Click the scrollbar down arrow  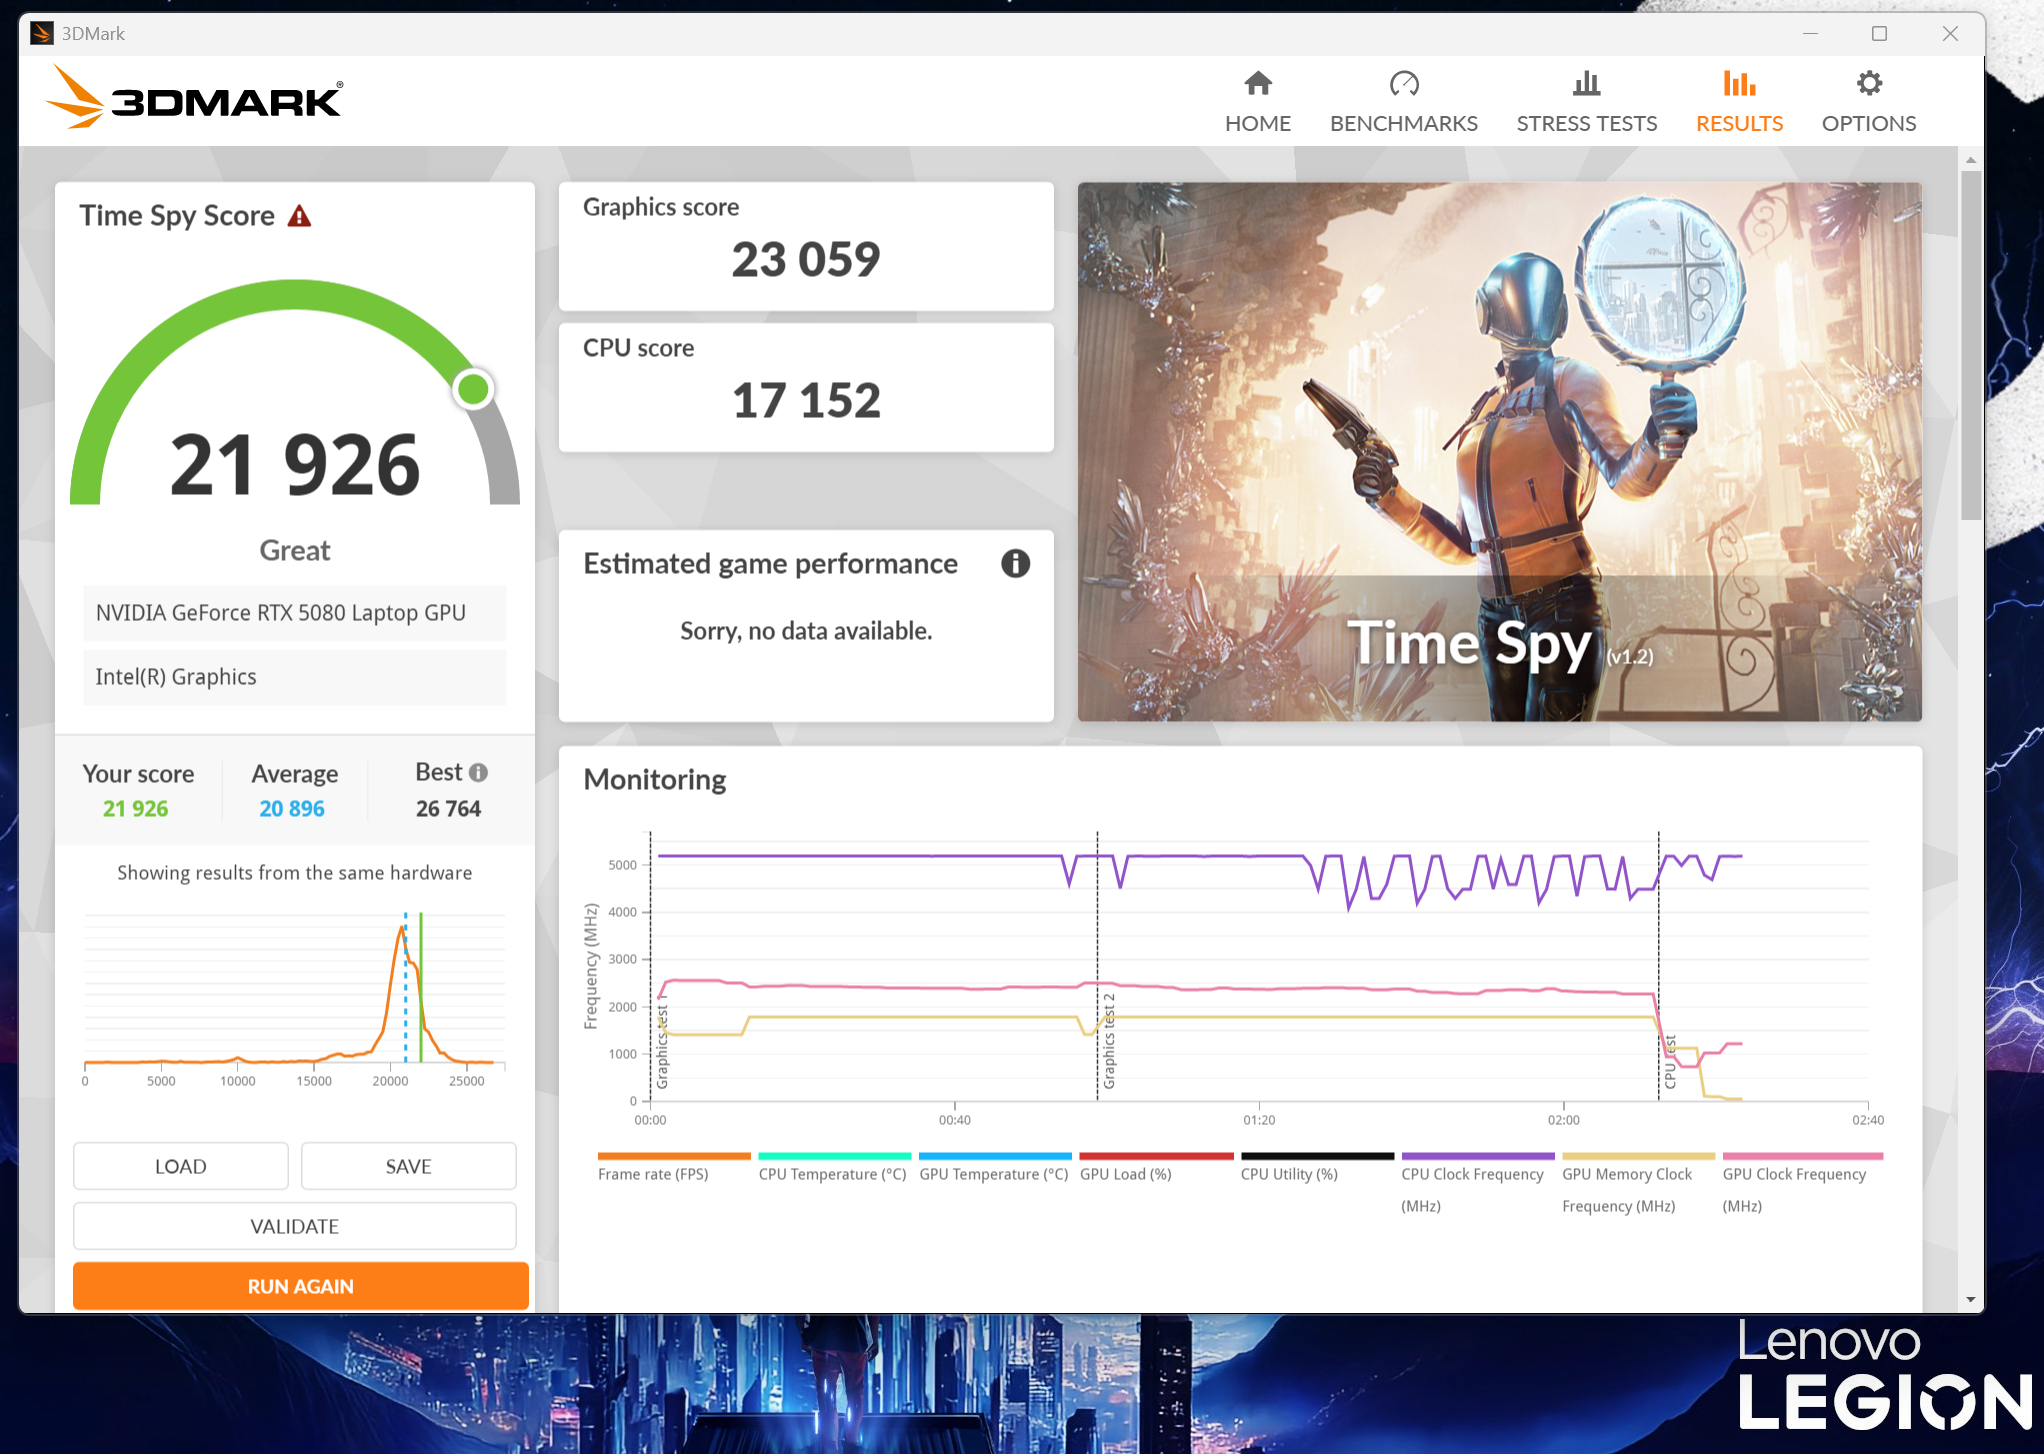[1970, 1299]
